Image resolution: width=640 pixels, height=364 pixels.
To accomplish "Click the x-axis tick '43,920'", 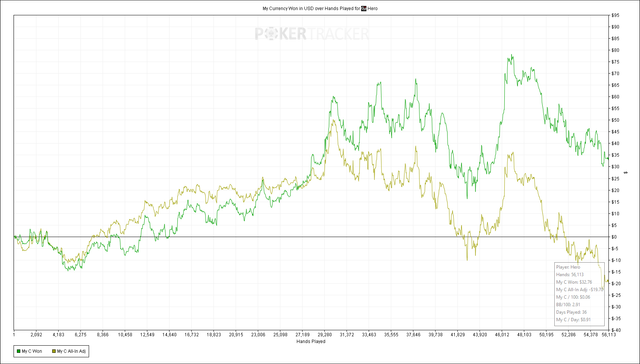I will [x=480, y=335].
